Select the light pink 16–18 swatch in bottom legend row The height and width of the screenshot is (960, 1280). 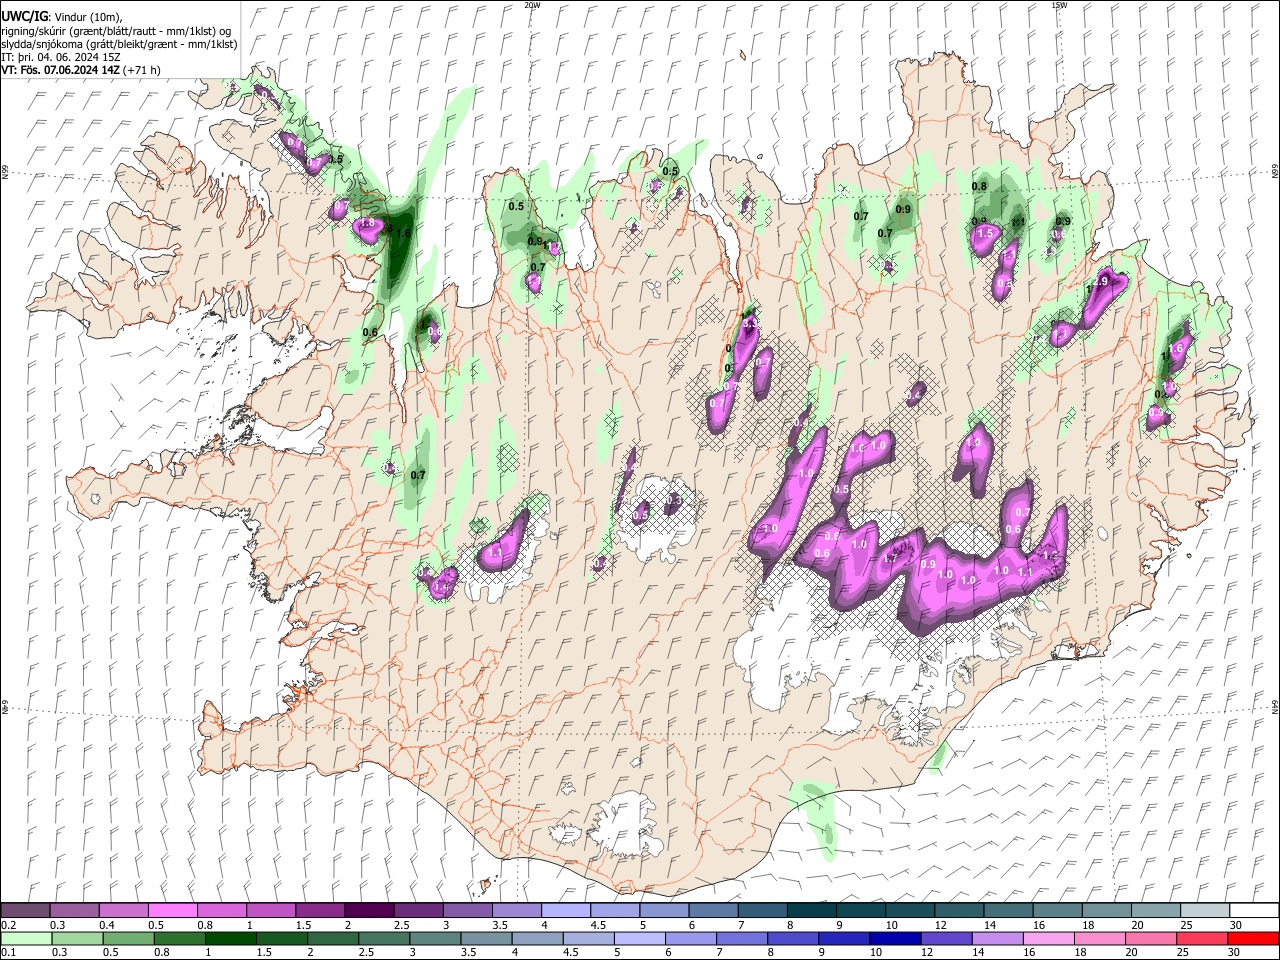(1049, 938)
